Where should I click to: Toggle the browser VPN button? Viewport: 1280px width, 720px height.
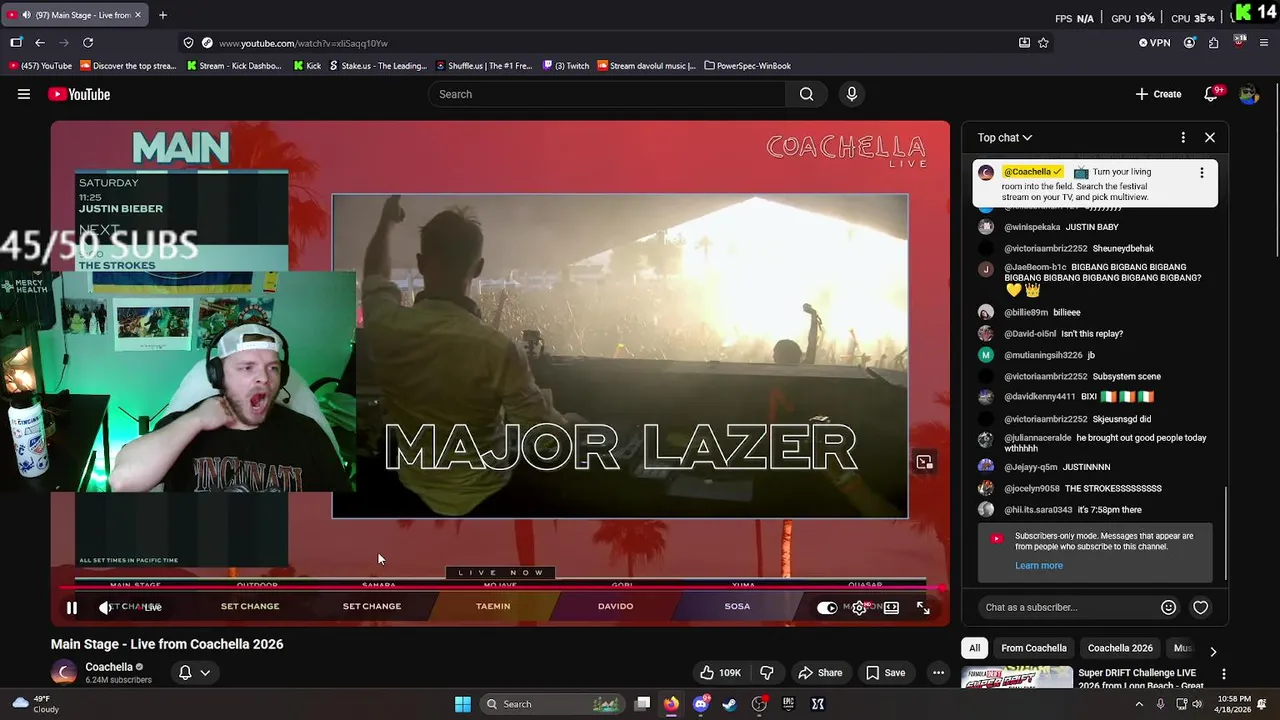pos(1154,43)
